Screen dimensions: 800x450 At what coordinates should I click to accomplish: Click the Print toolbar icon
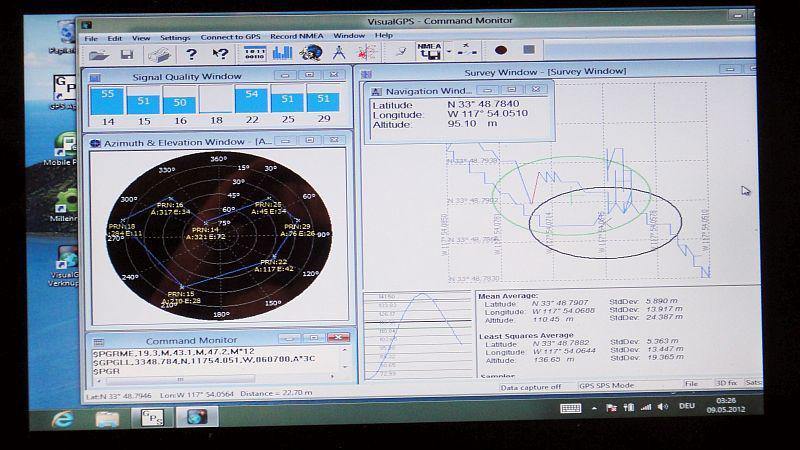pyautogui.click(x=159, y=54)
